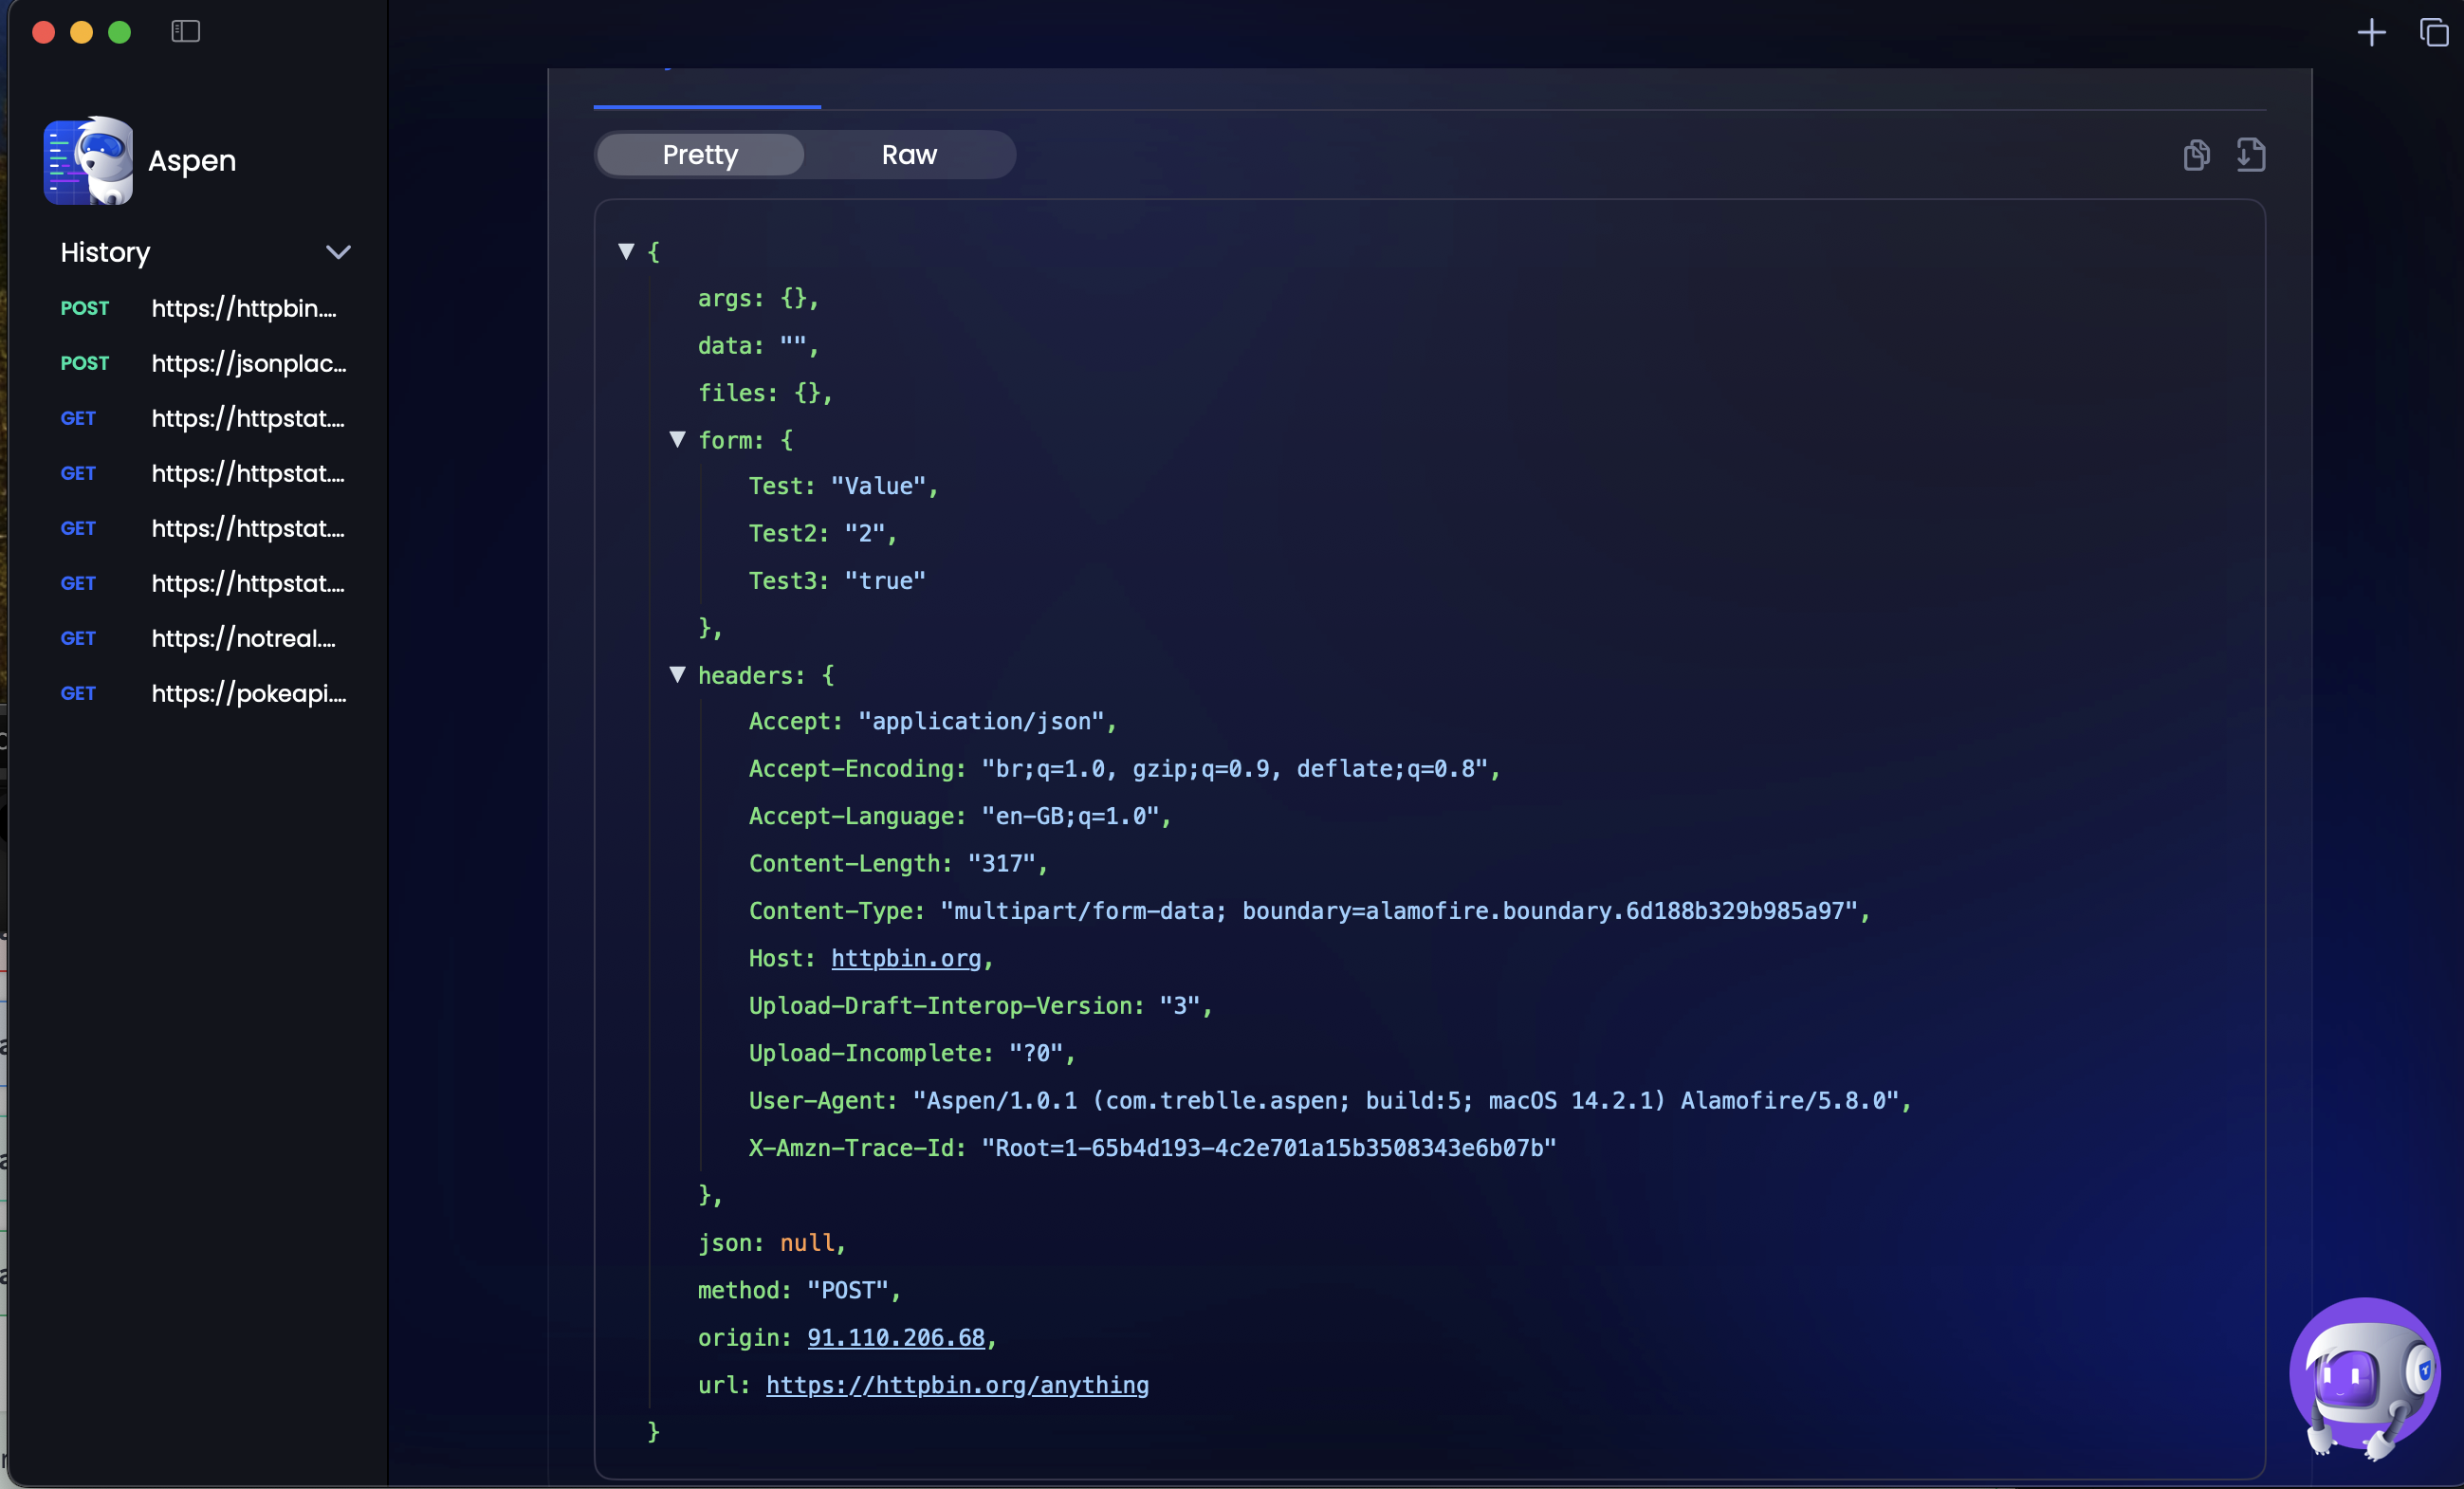This screenshot has width=2464, height=1489.
Task: Select the Aspen app icon in sidebar
Action: [88, 158]
